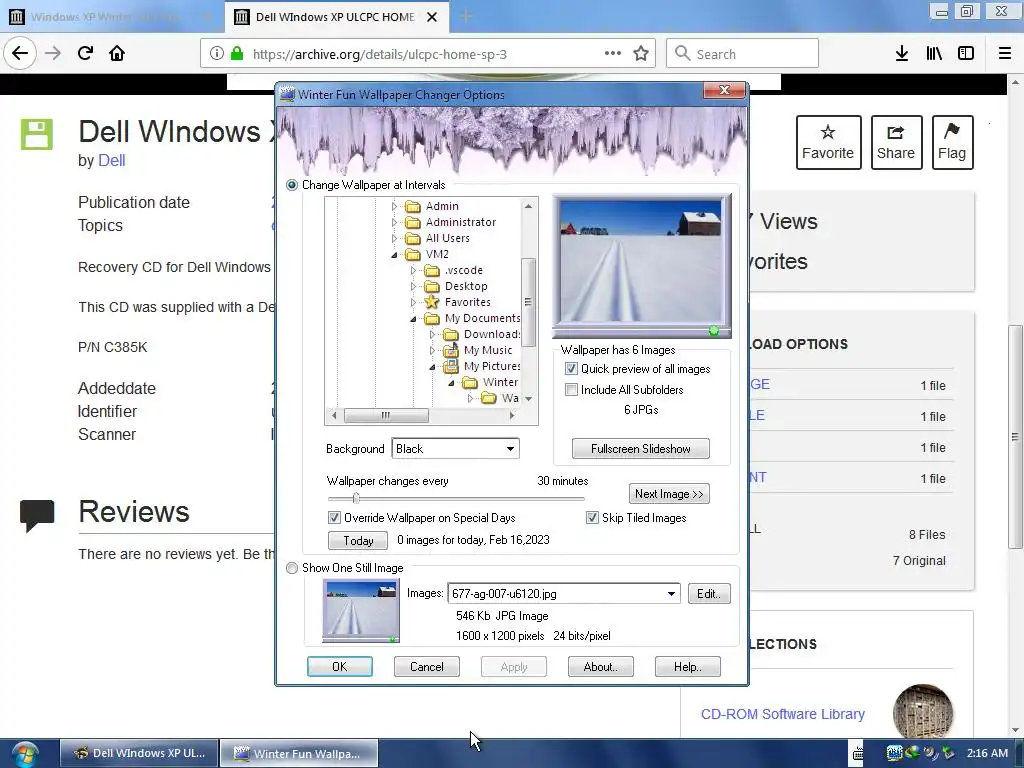Screen dimensions: 1024x768
Task: Collapse the My Documents node
Action: click(413, 319)
